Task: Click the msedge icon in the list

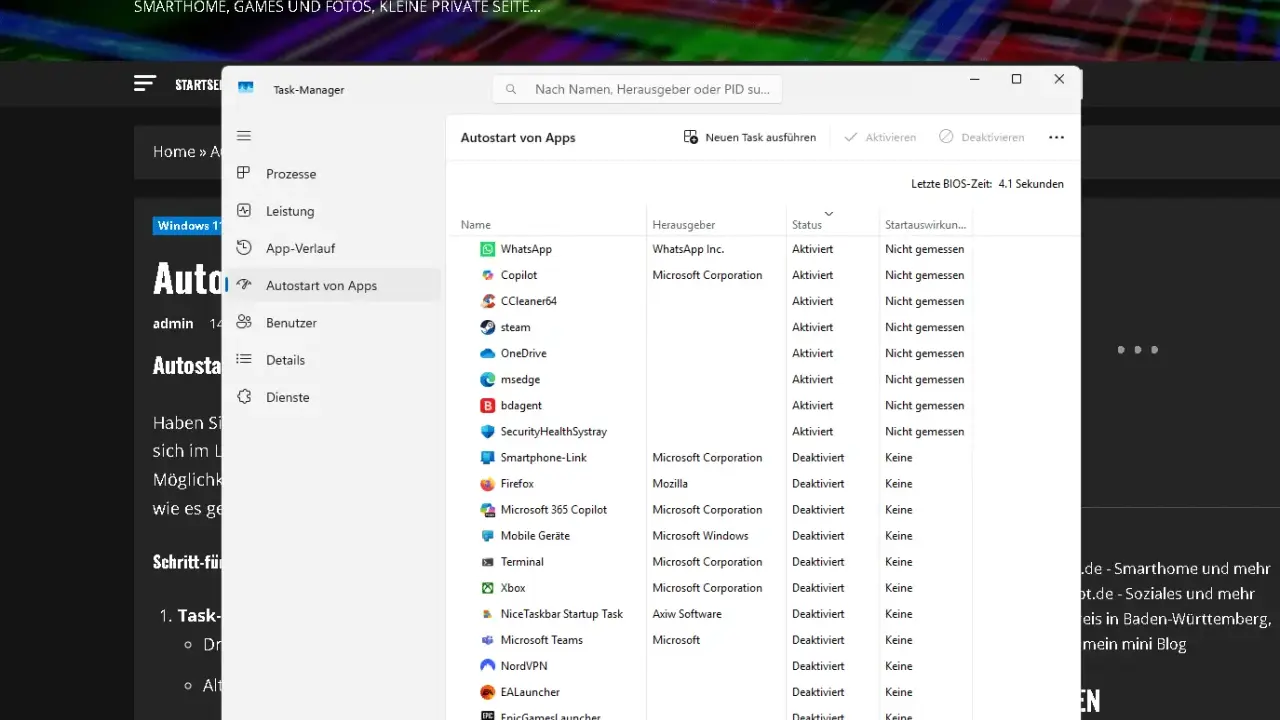Action: [x=487, y=379]
